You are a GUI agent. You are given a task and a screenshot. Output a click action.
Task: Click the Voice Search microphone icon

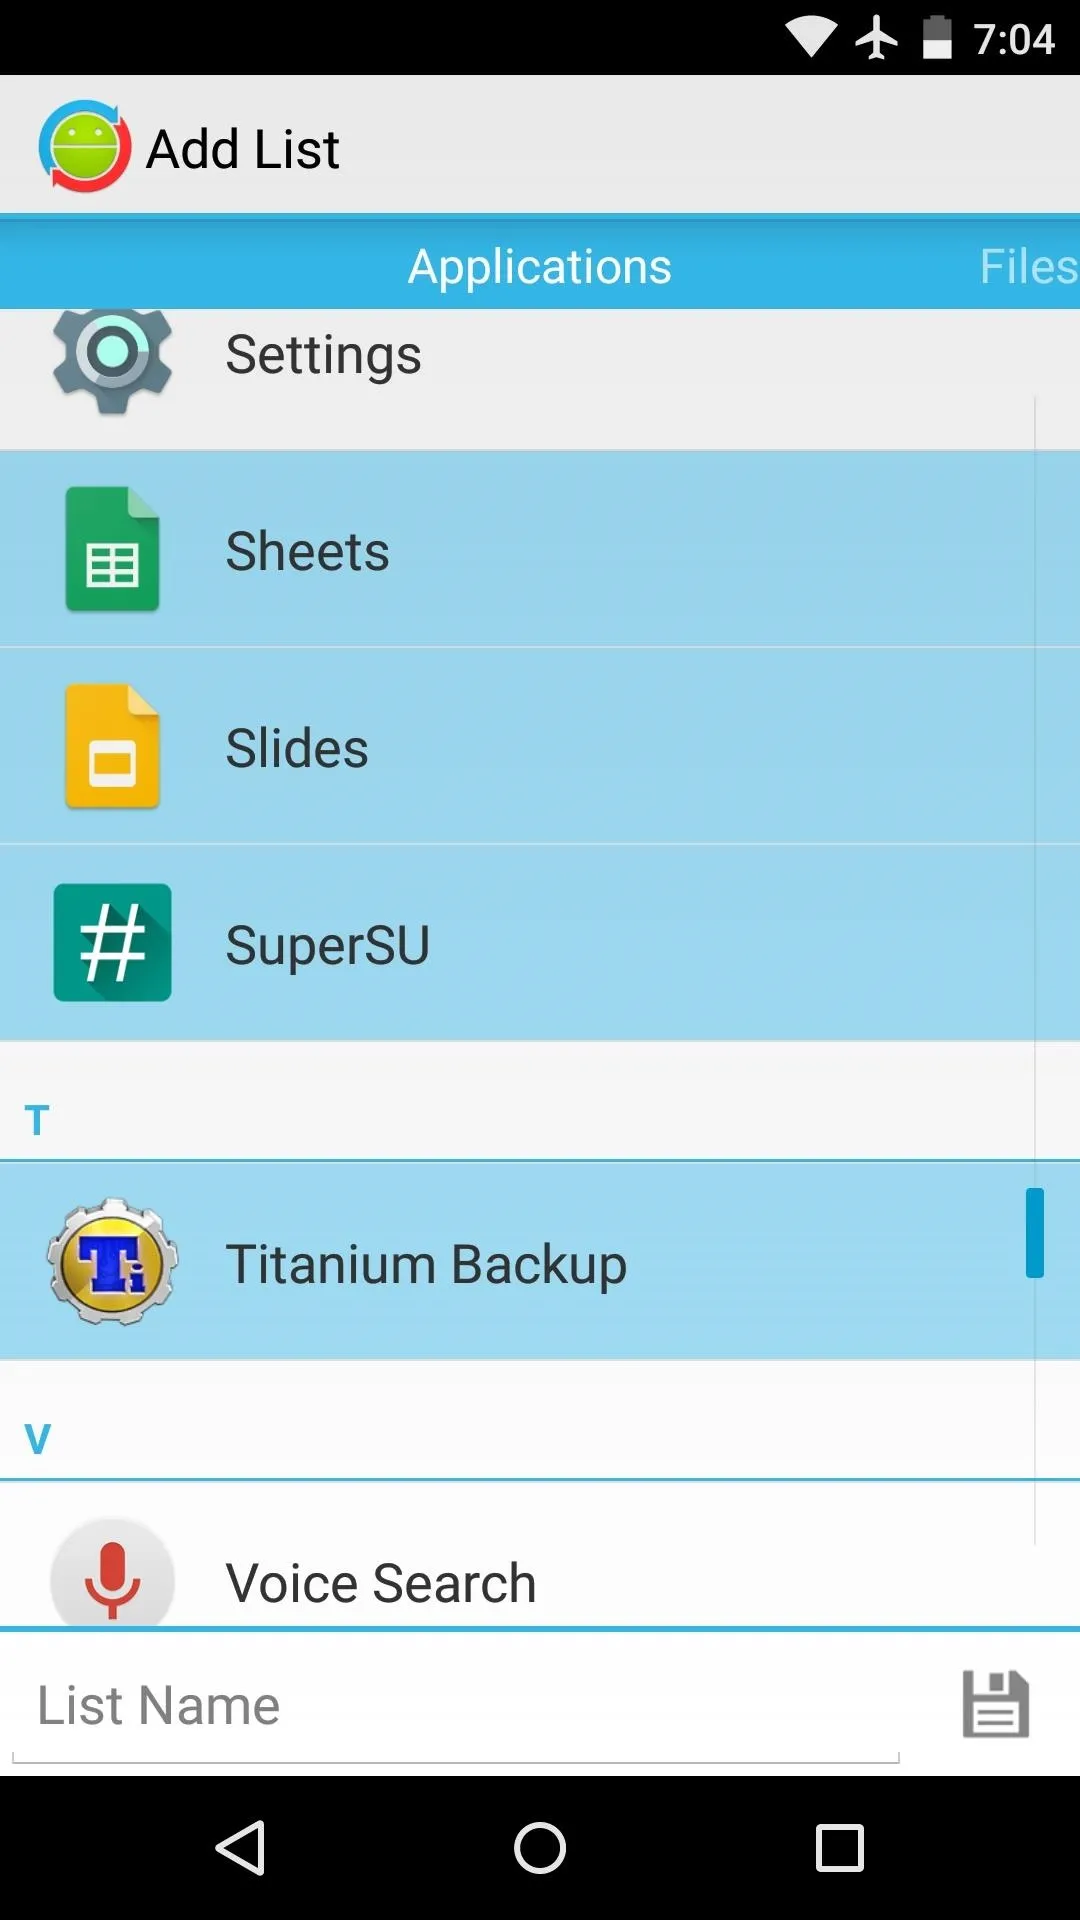(112, 1574)
